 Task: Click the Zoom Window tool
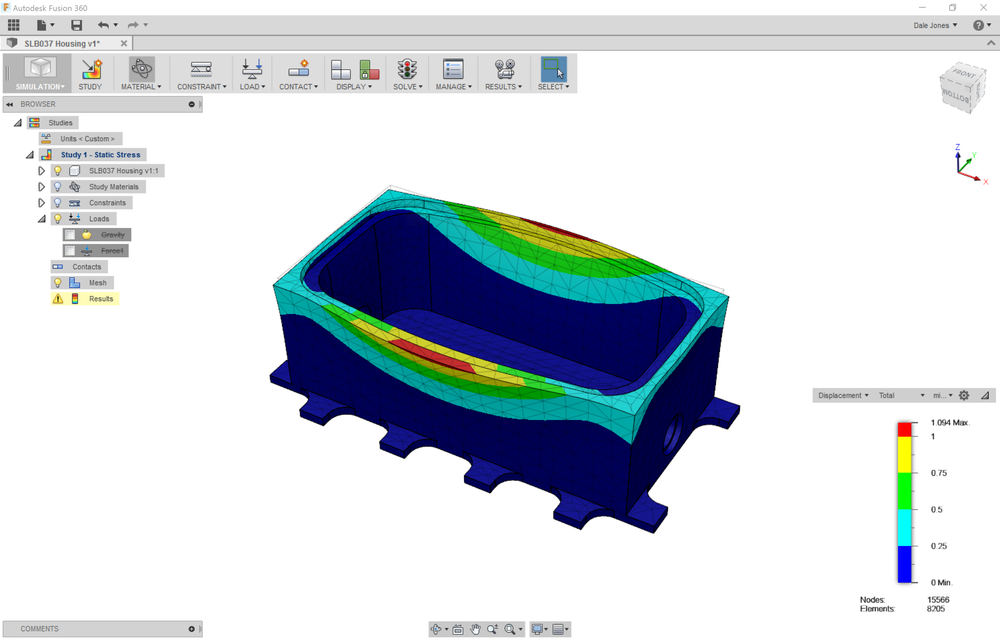pyautogui.click(x=492, y=629)
